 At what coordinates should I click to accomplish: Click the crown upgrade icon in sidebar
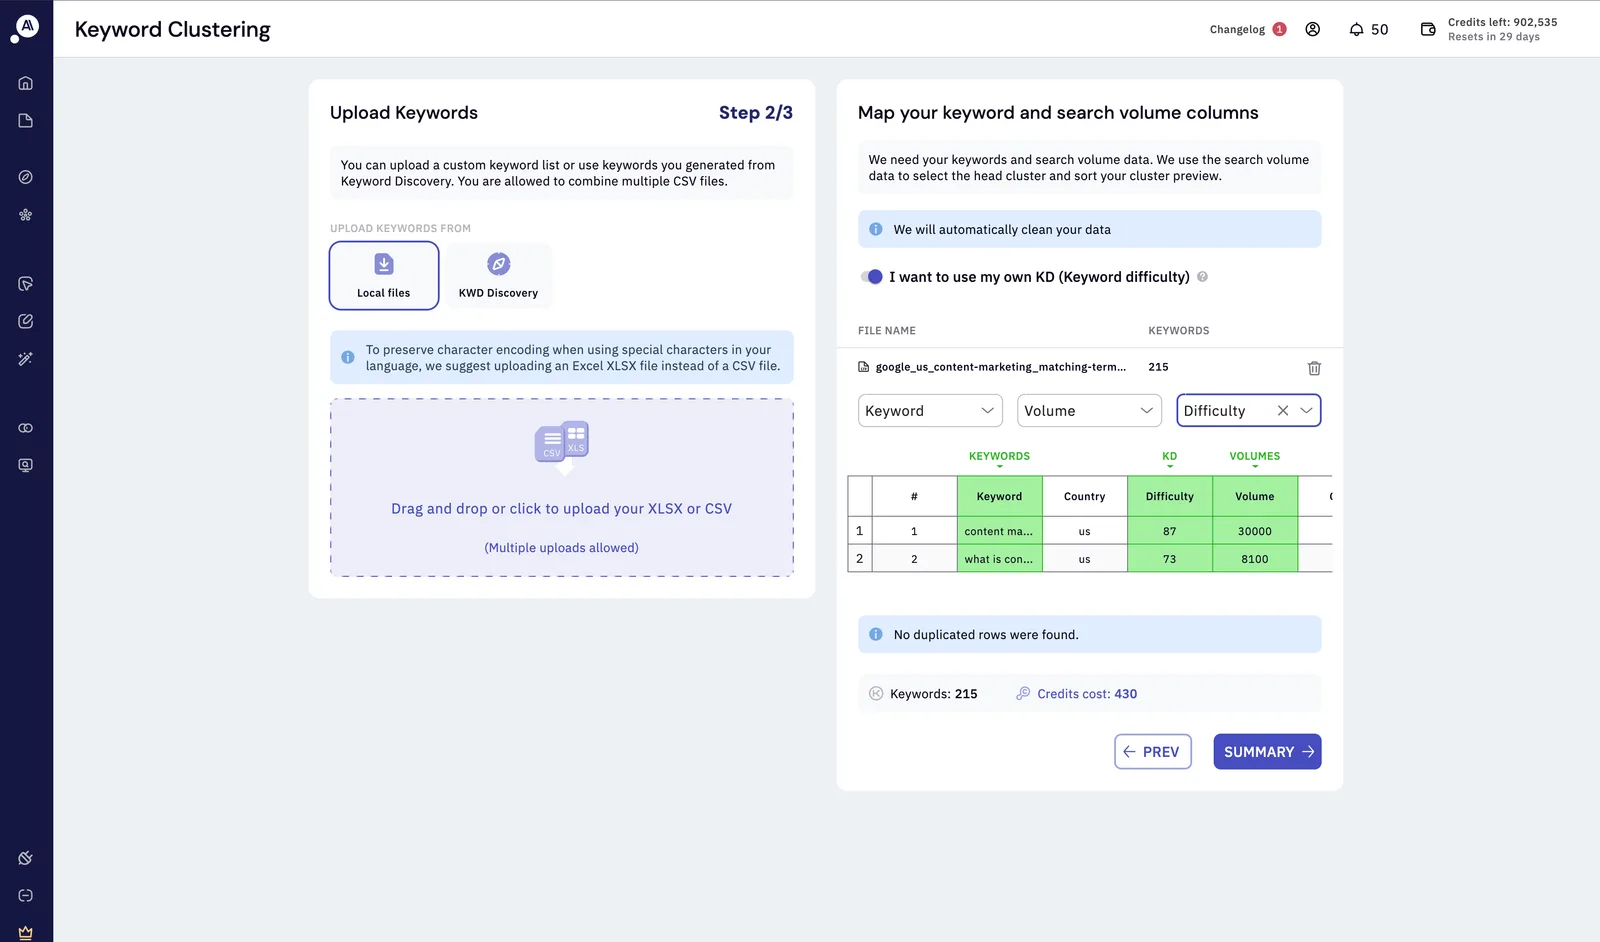coord(26,932)
